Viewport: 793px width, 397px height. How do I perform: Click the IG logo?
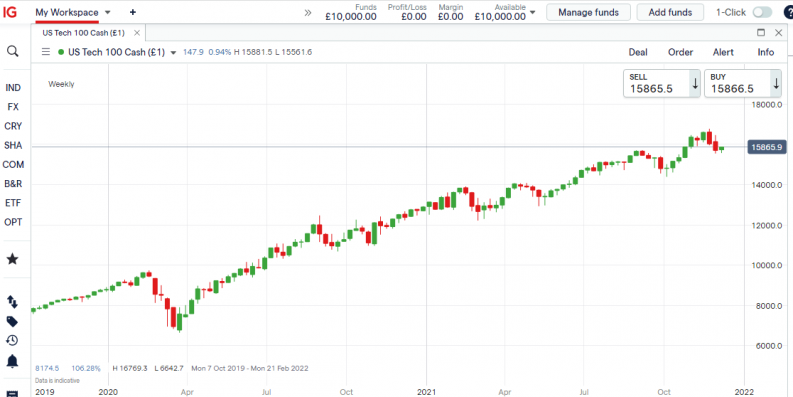click(10, 12)
